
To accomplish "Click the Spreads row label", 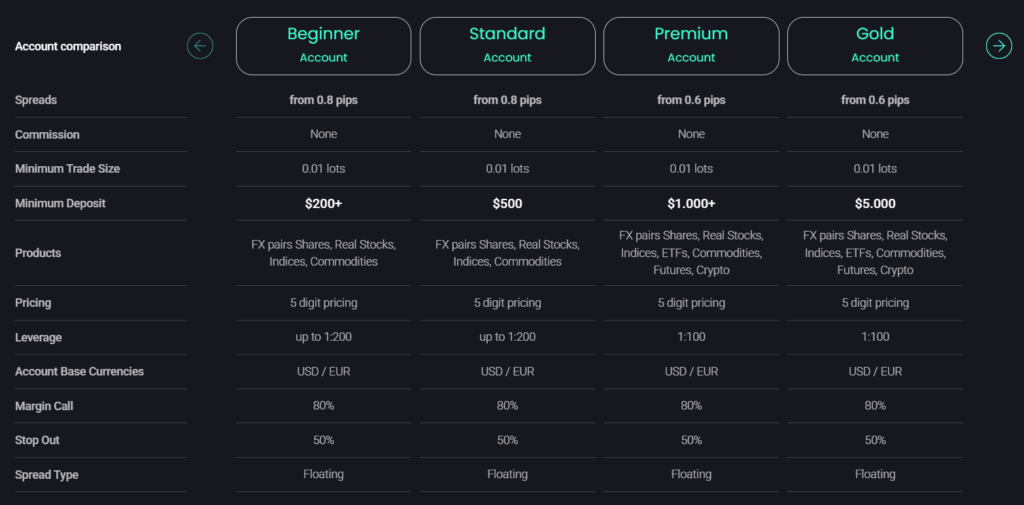I will 36,100.
